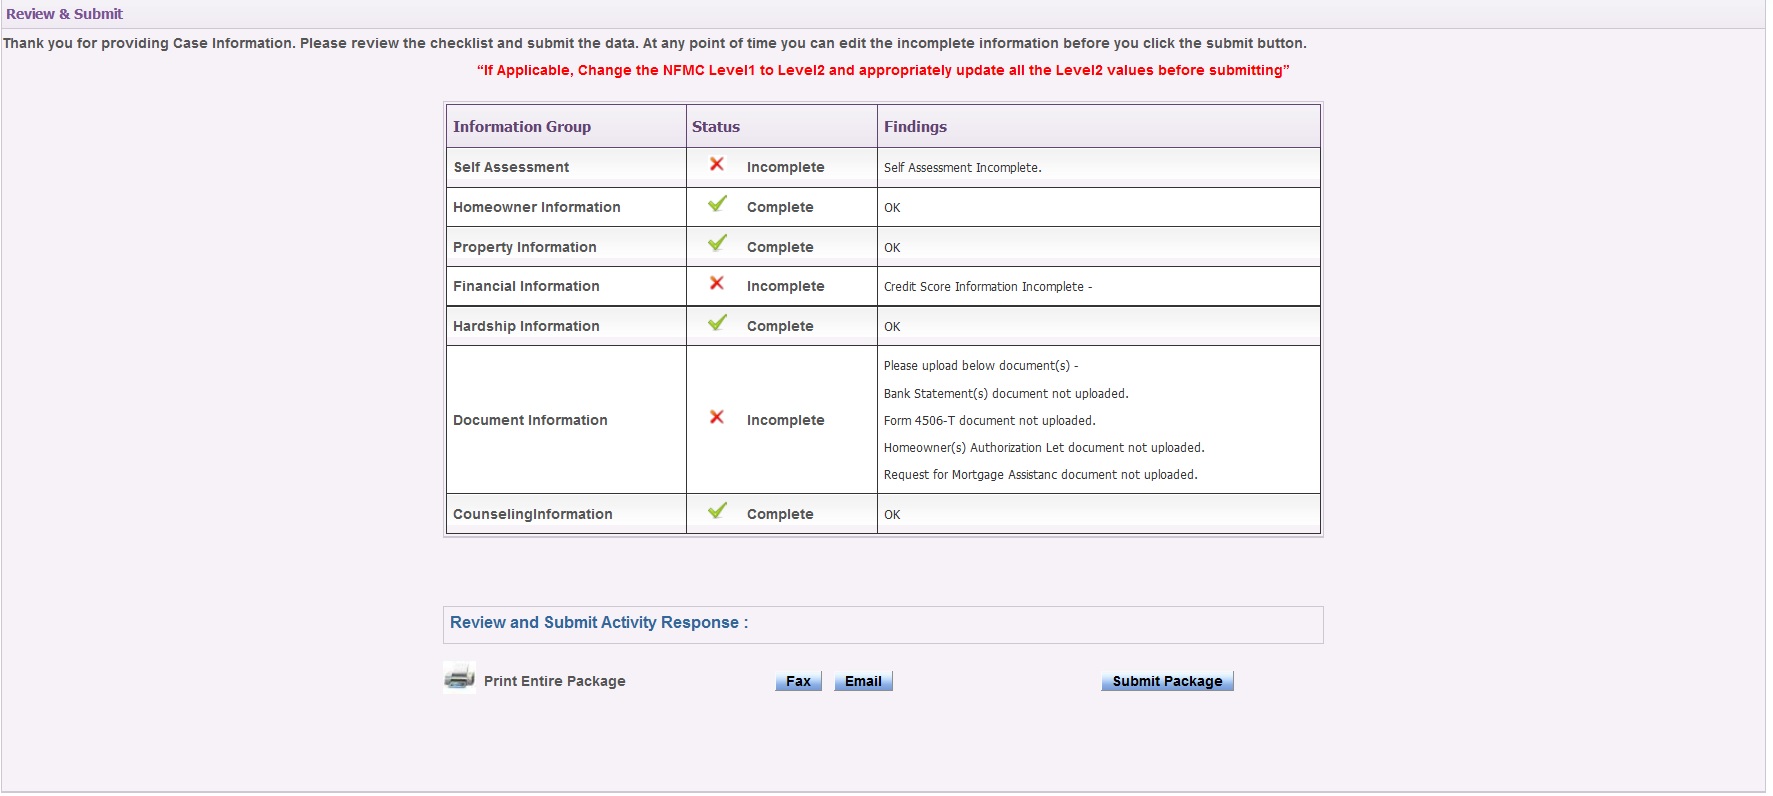Click the Status column header

tap(716, 127)
